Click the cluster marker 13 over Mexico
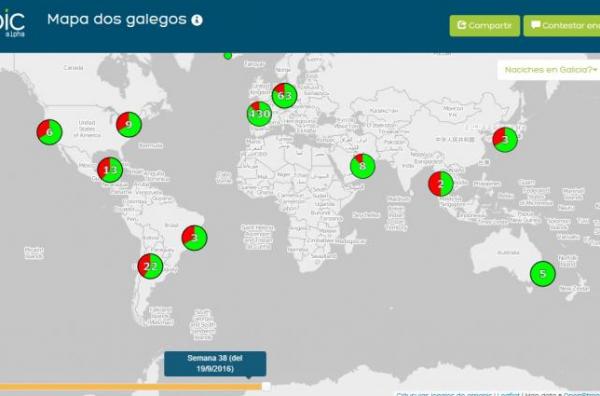 click(110, 170)
